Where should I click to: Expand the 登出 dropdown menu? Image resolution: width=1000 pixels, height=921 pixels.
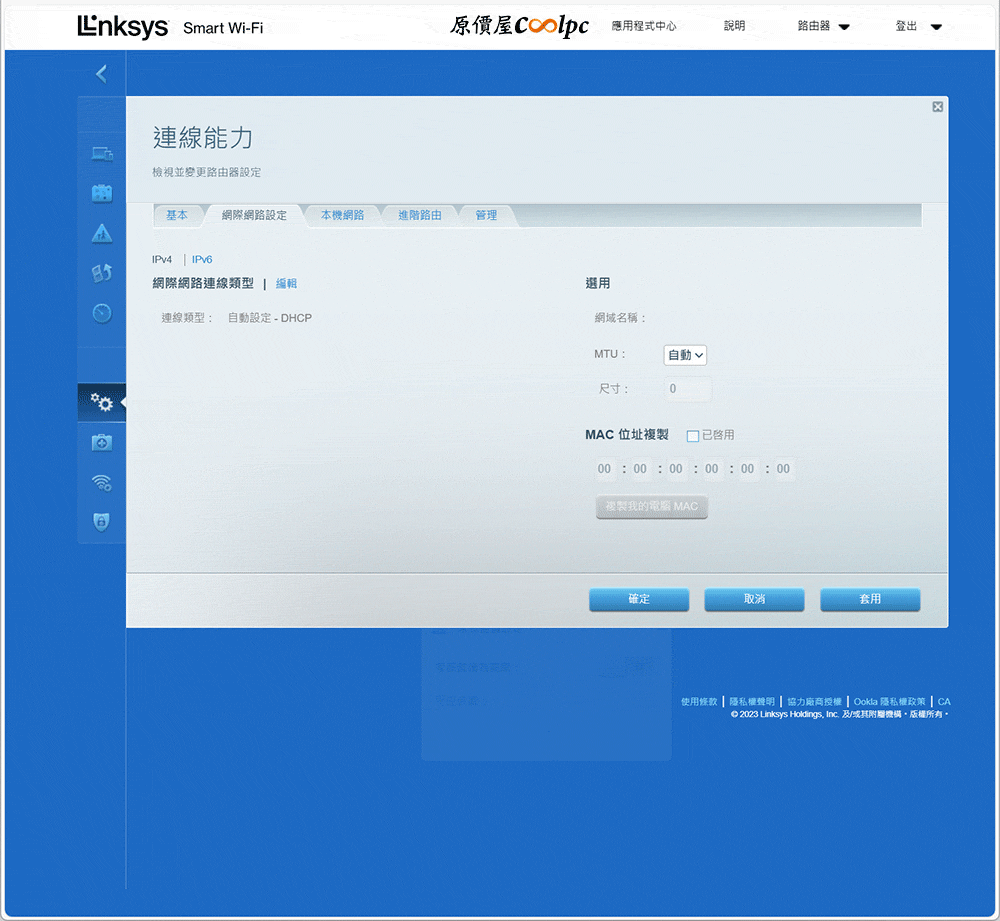918,27
